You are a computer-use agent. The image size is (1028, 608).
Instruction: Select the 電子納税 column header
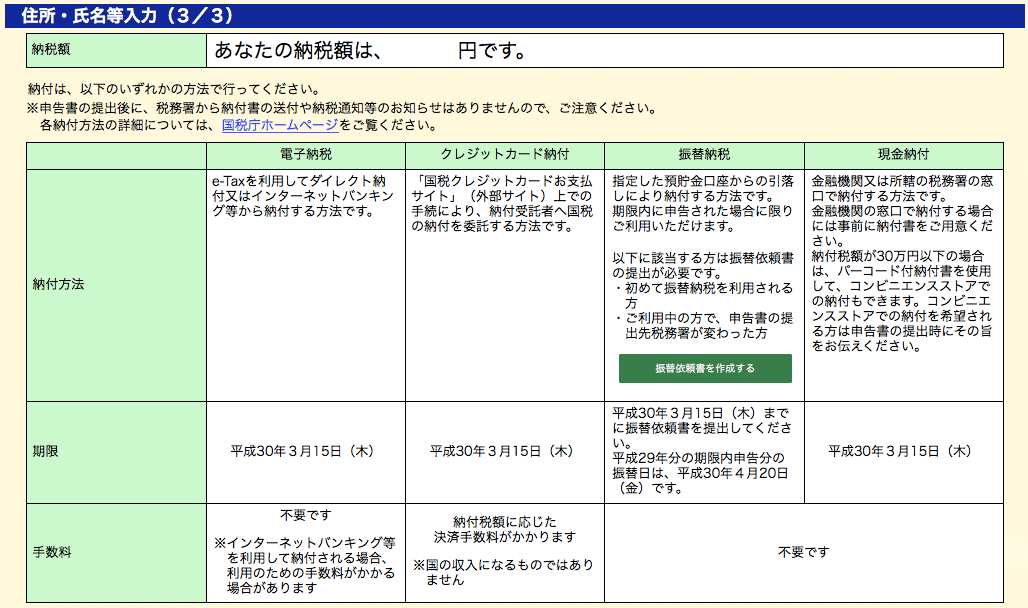pyautogui.click(x=305, y=155)
